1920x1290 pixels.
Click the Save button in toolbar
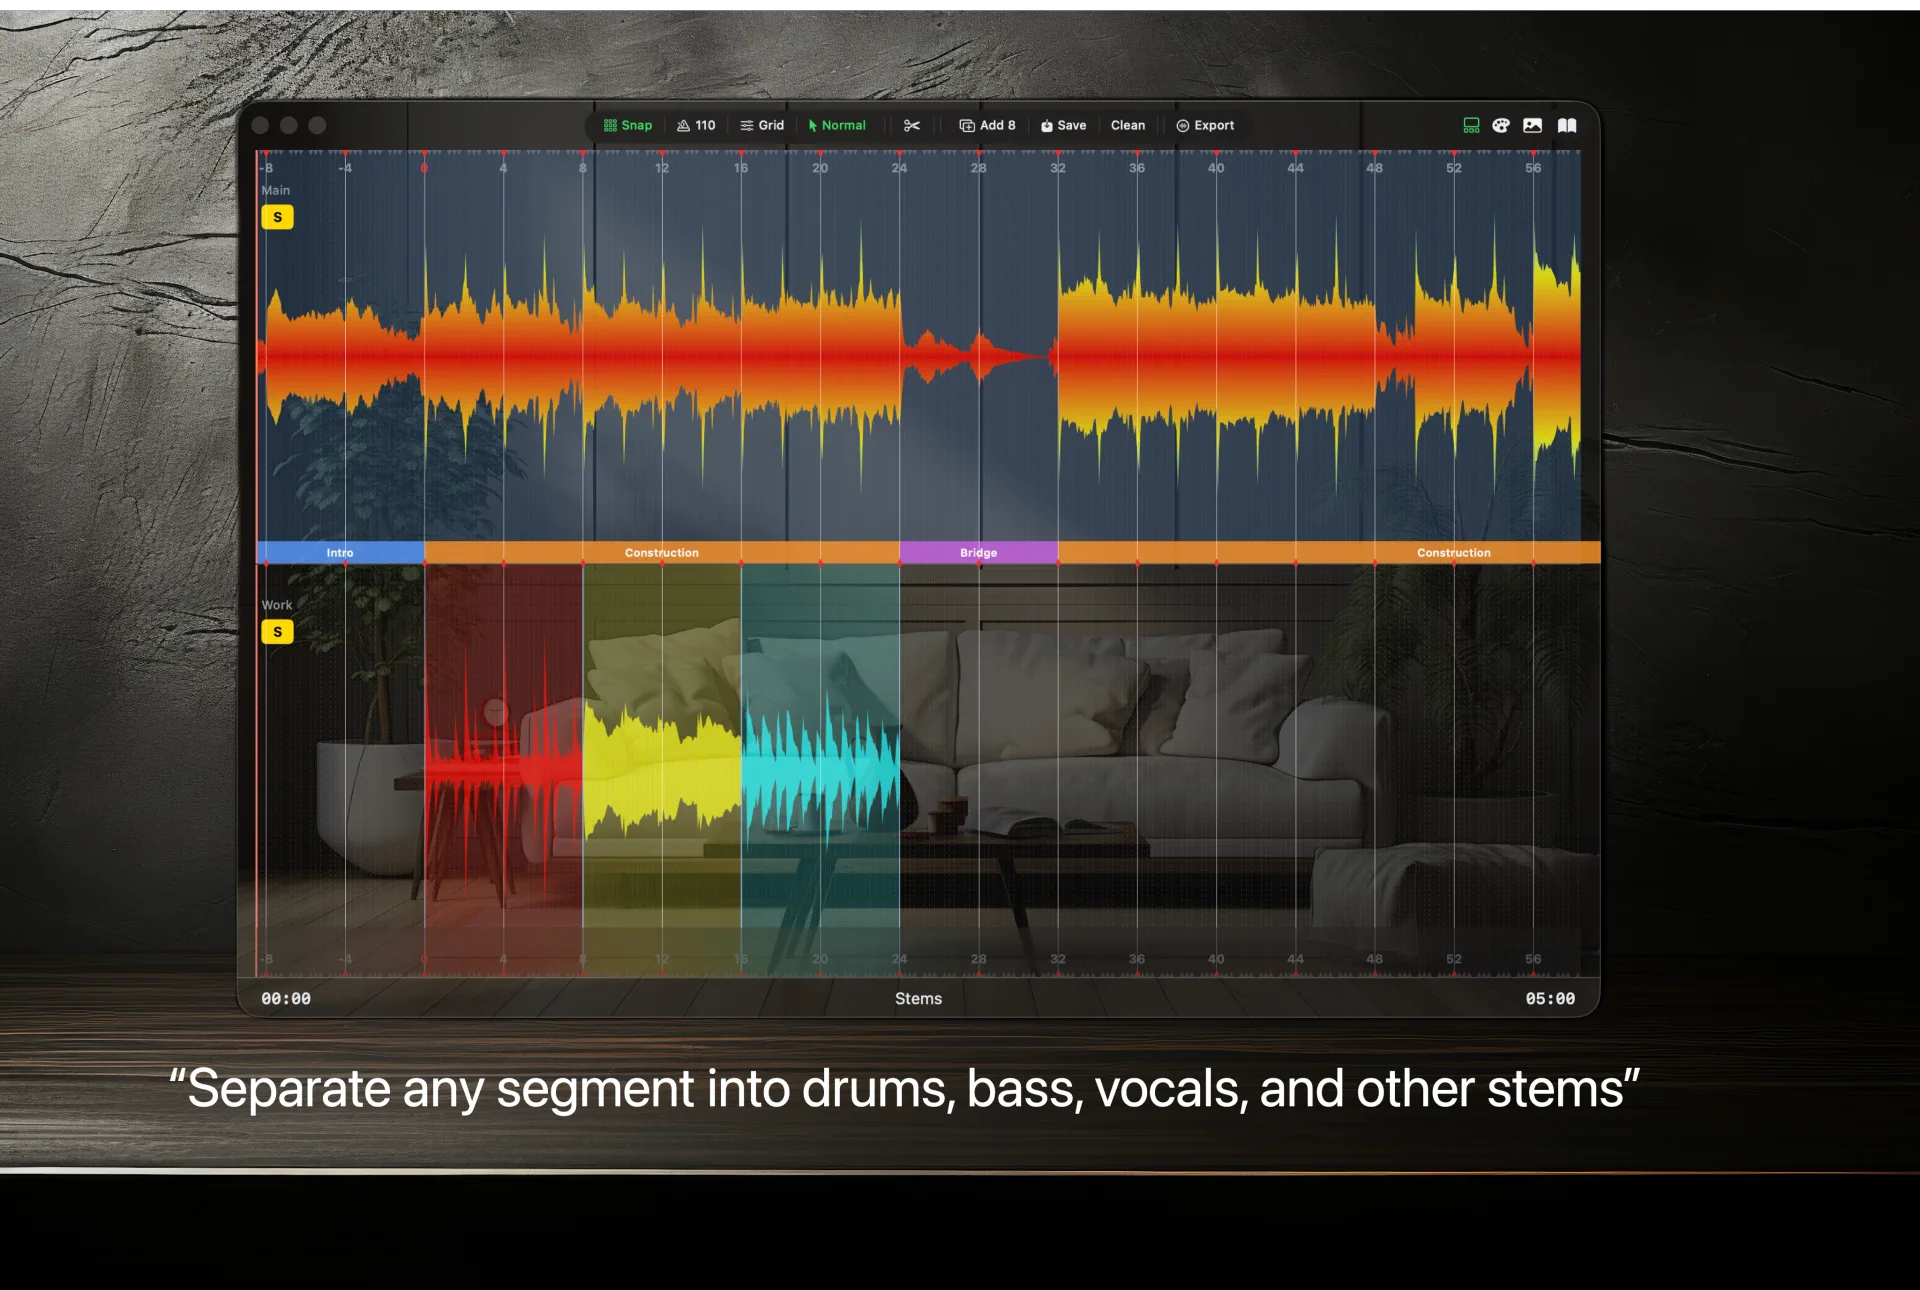point(1063,125)
